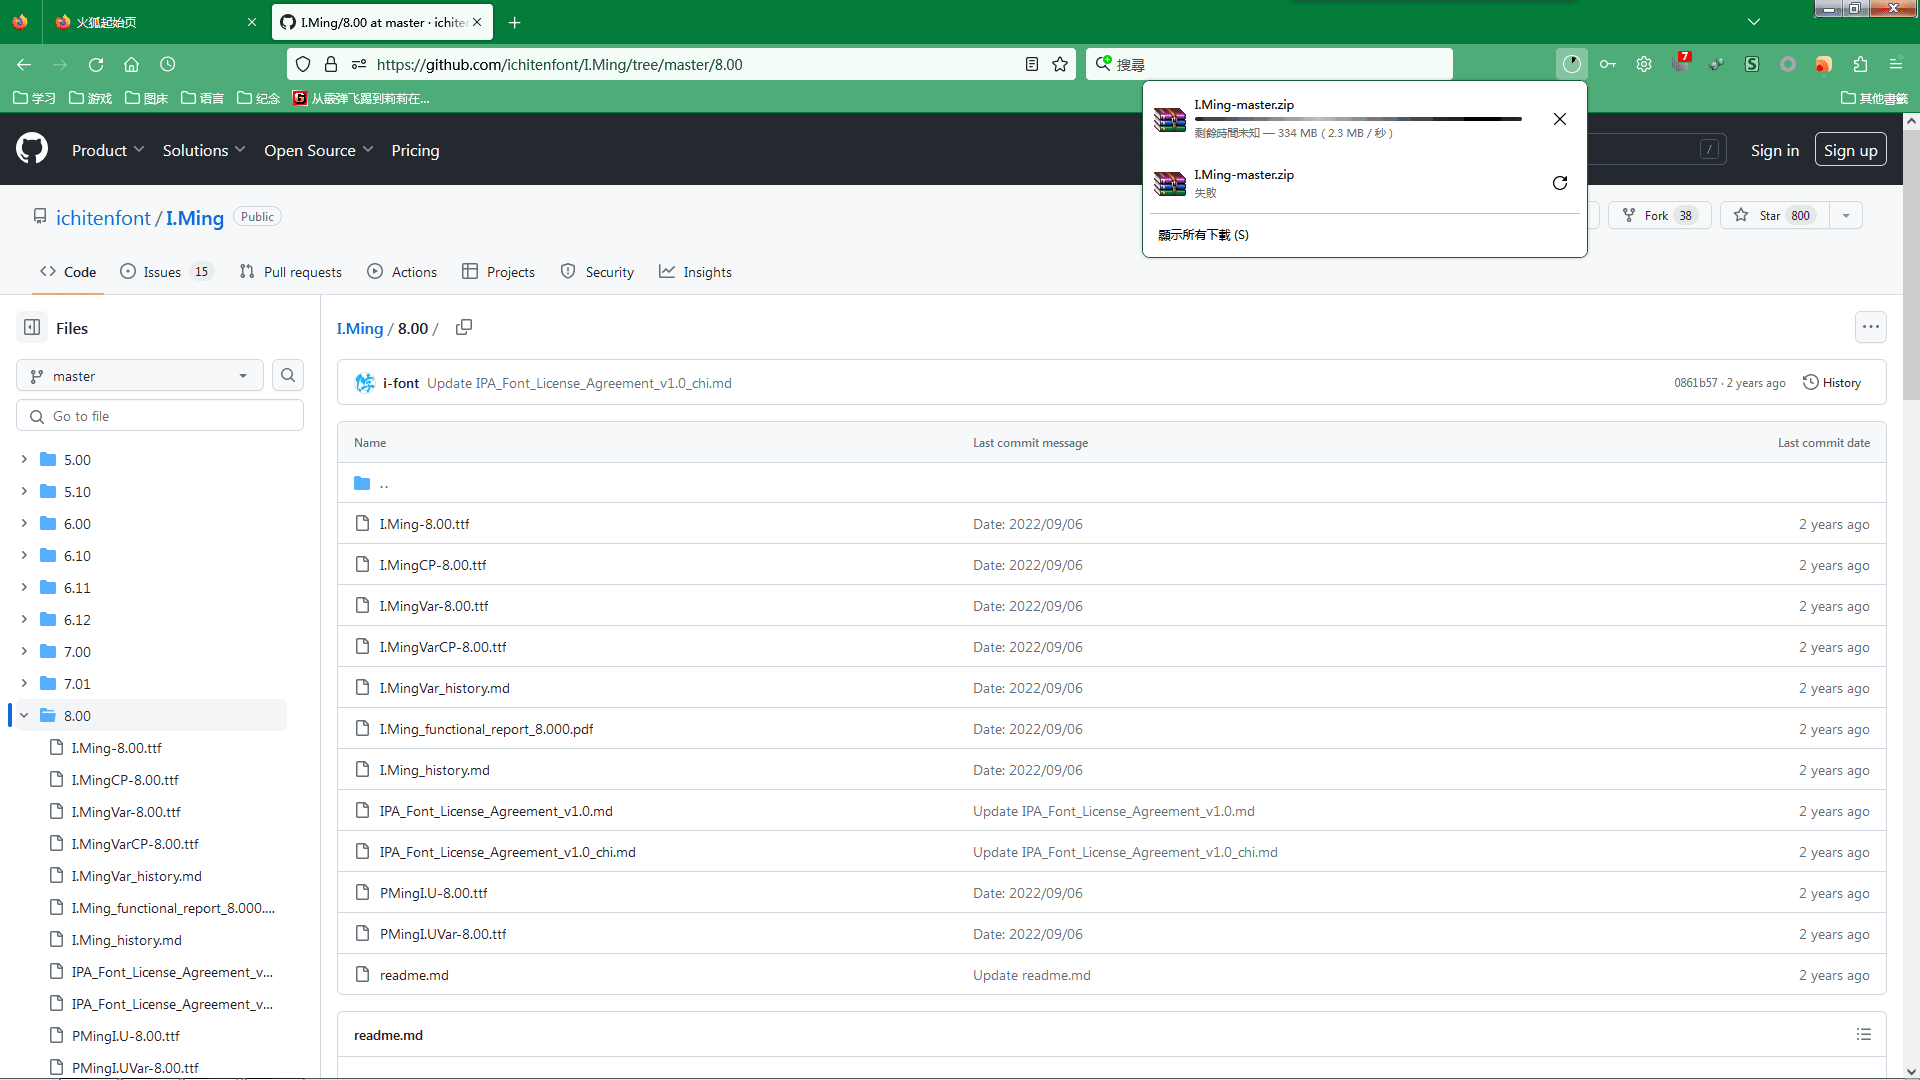Reload the current page
Screen dimensions: 1920x1080
96,64
